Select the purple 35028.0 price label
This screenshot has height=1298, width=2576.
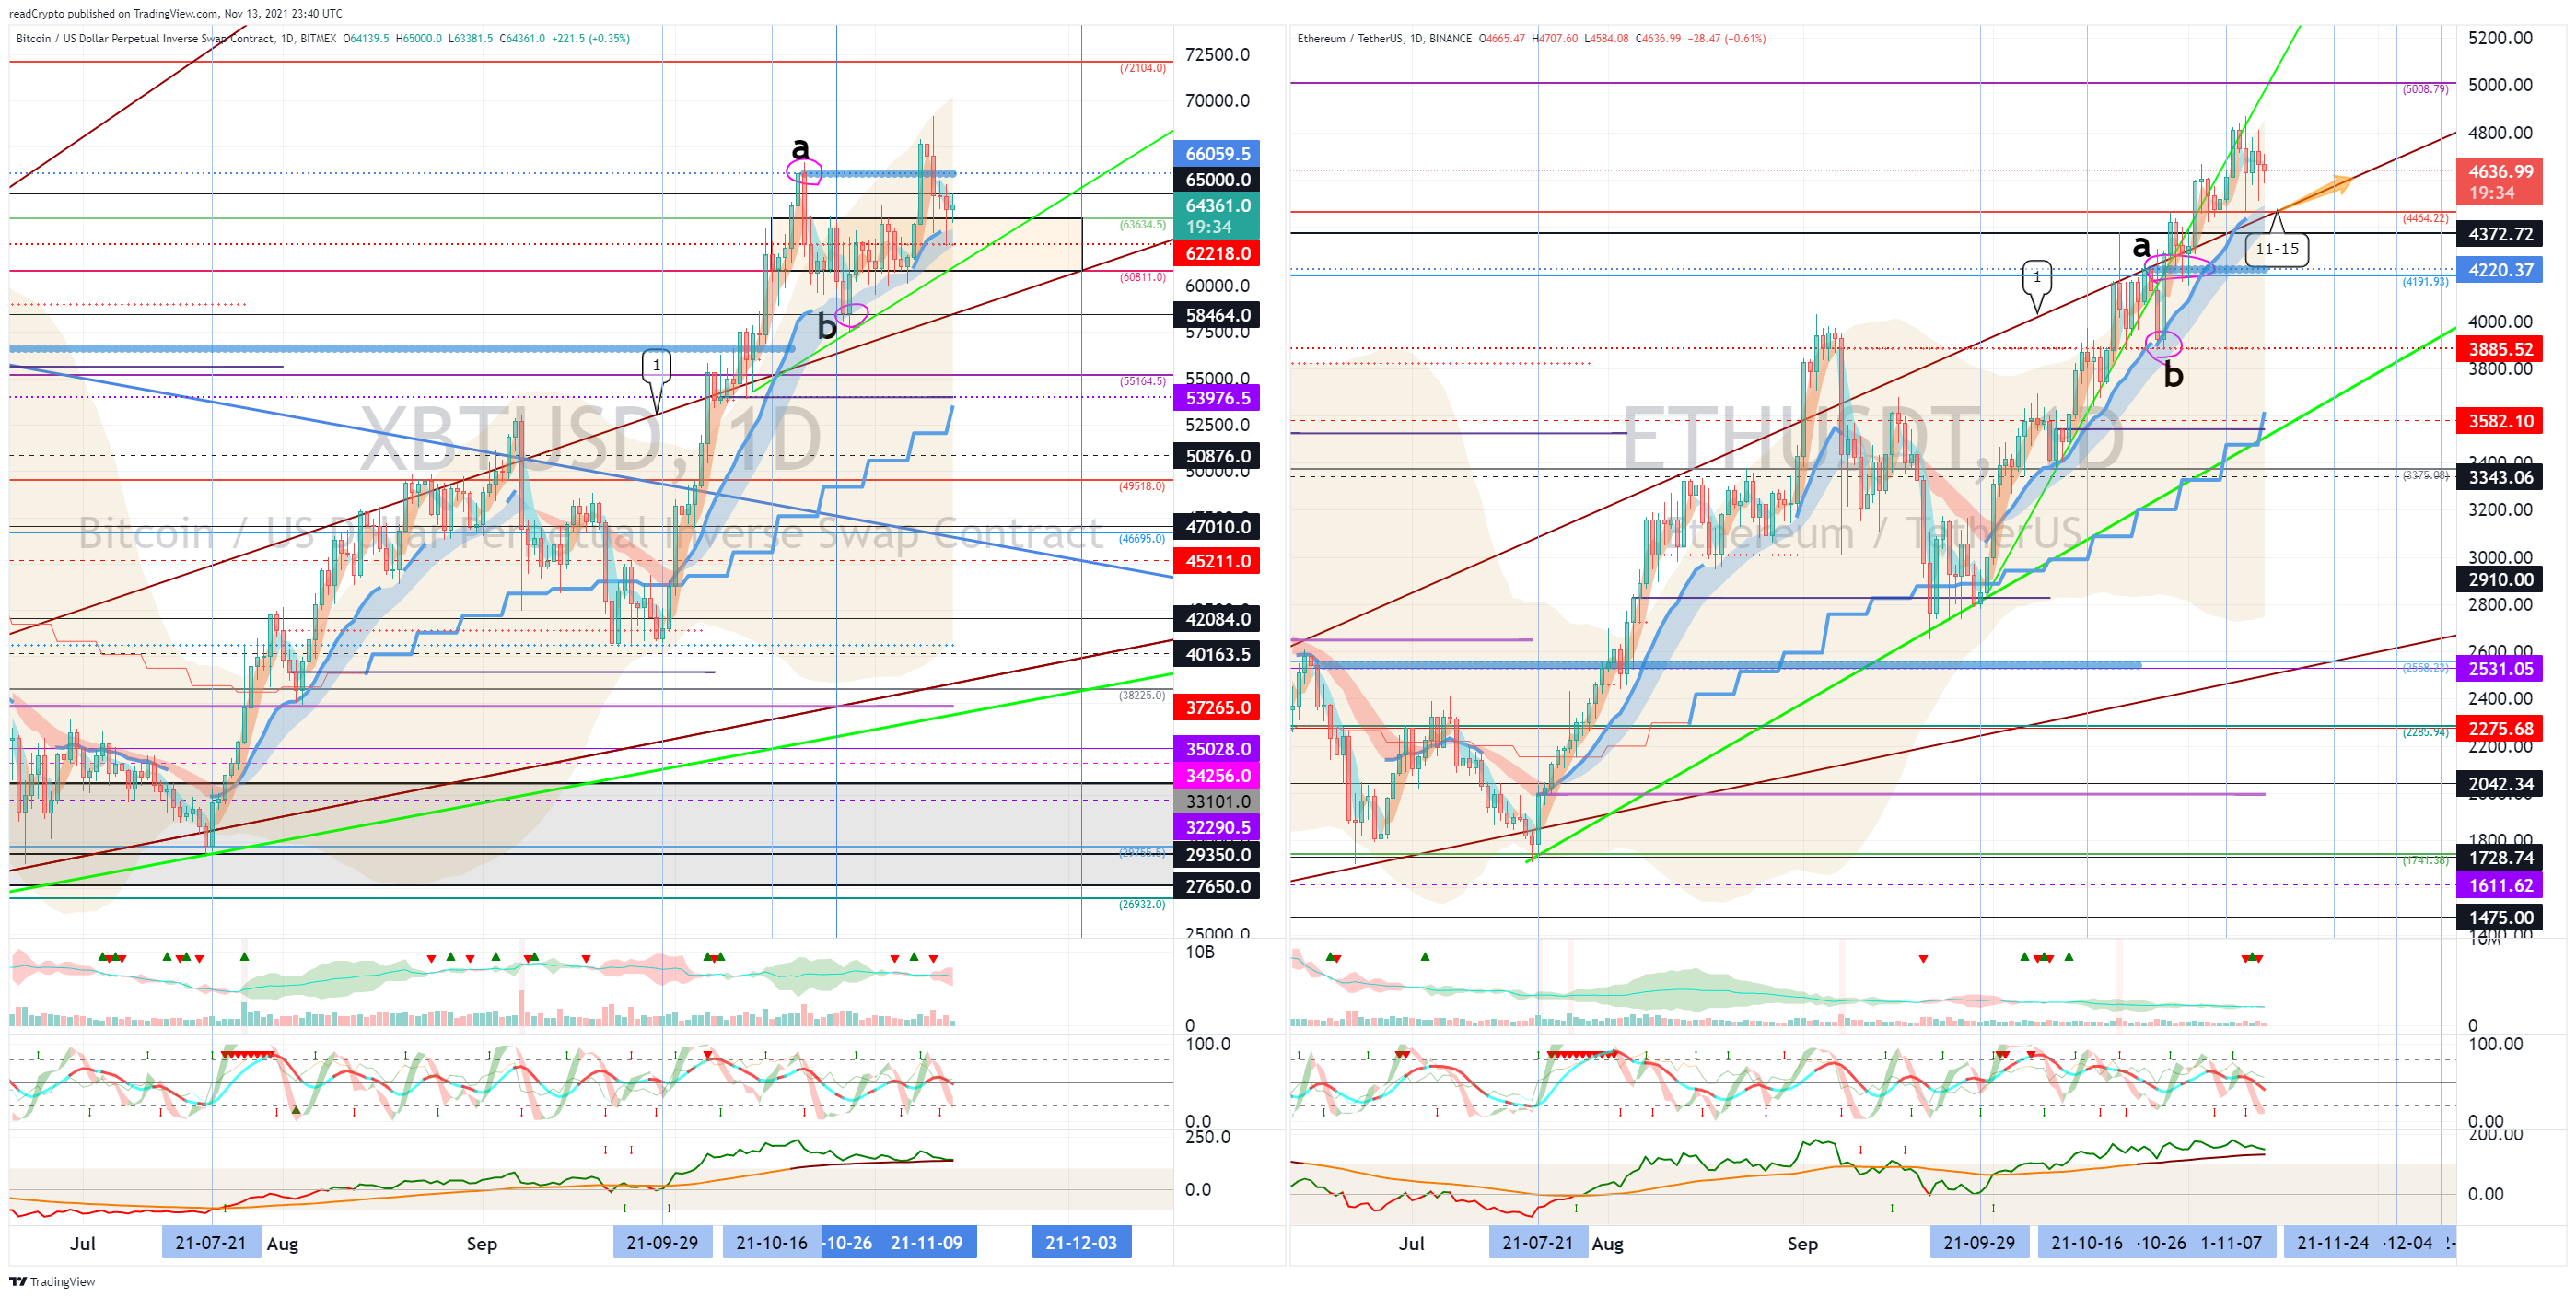pos(1216,749)
